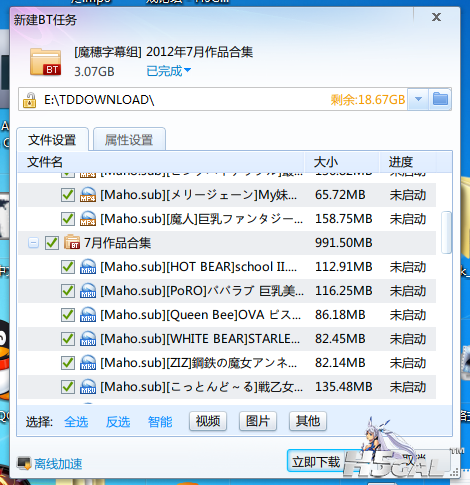Select the 82.14MB size cell
Screen dimensions: 470x485
(x=340, y=363)
